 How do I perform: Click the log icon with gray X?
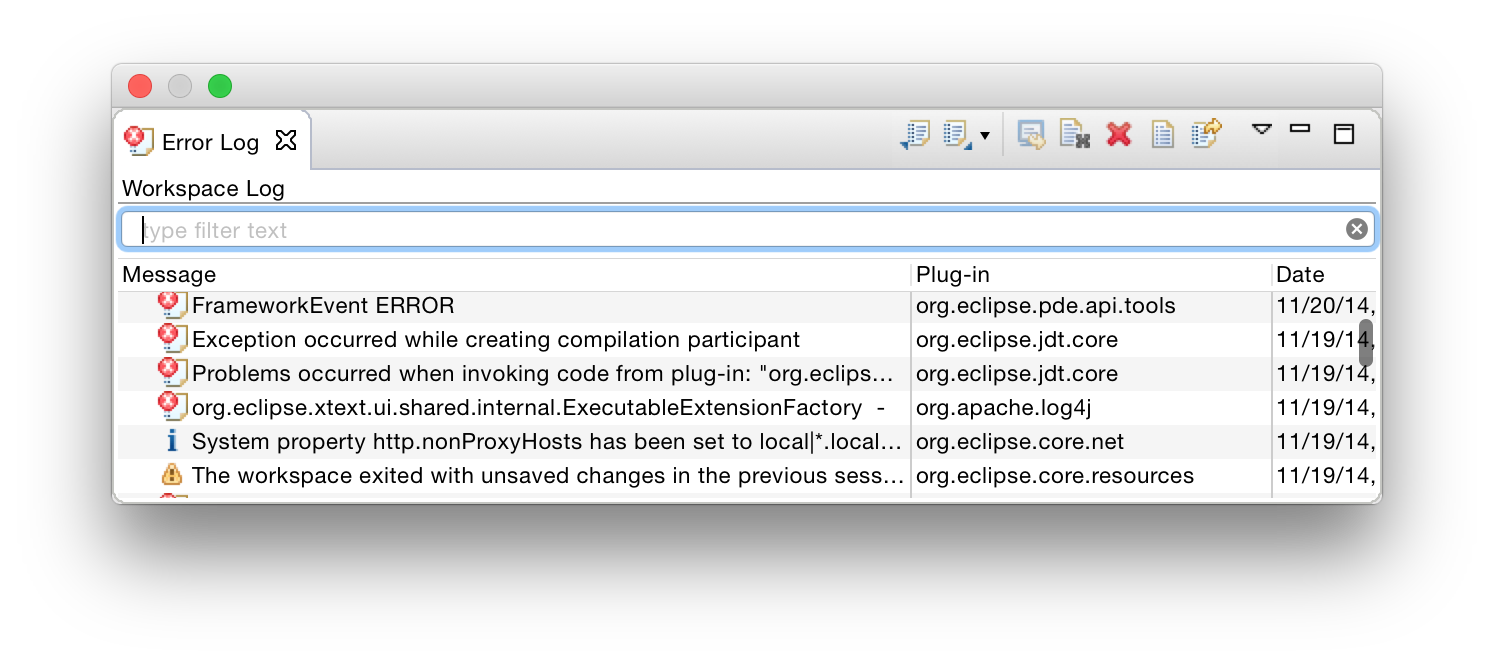click(1075, 134)
